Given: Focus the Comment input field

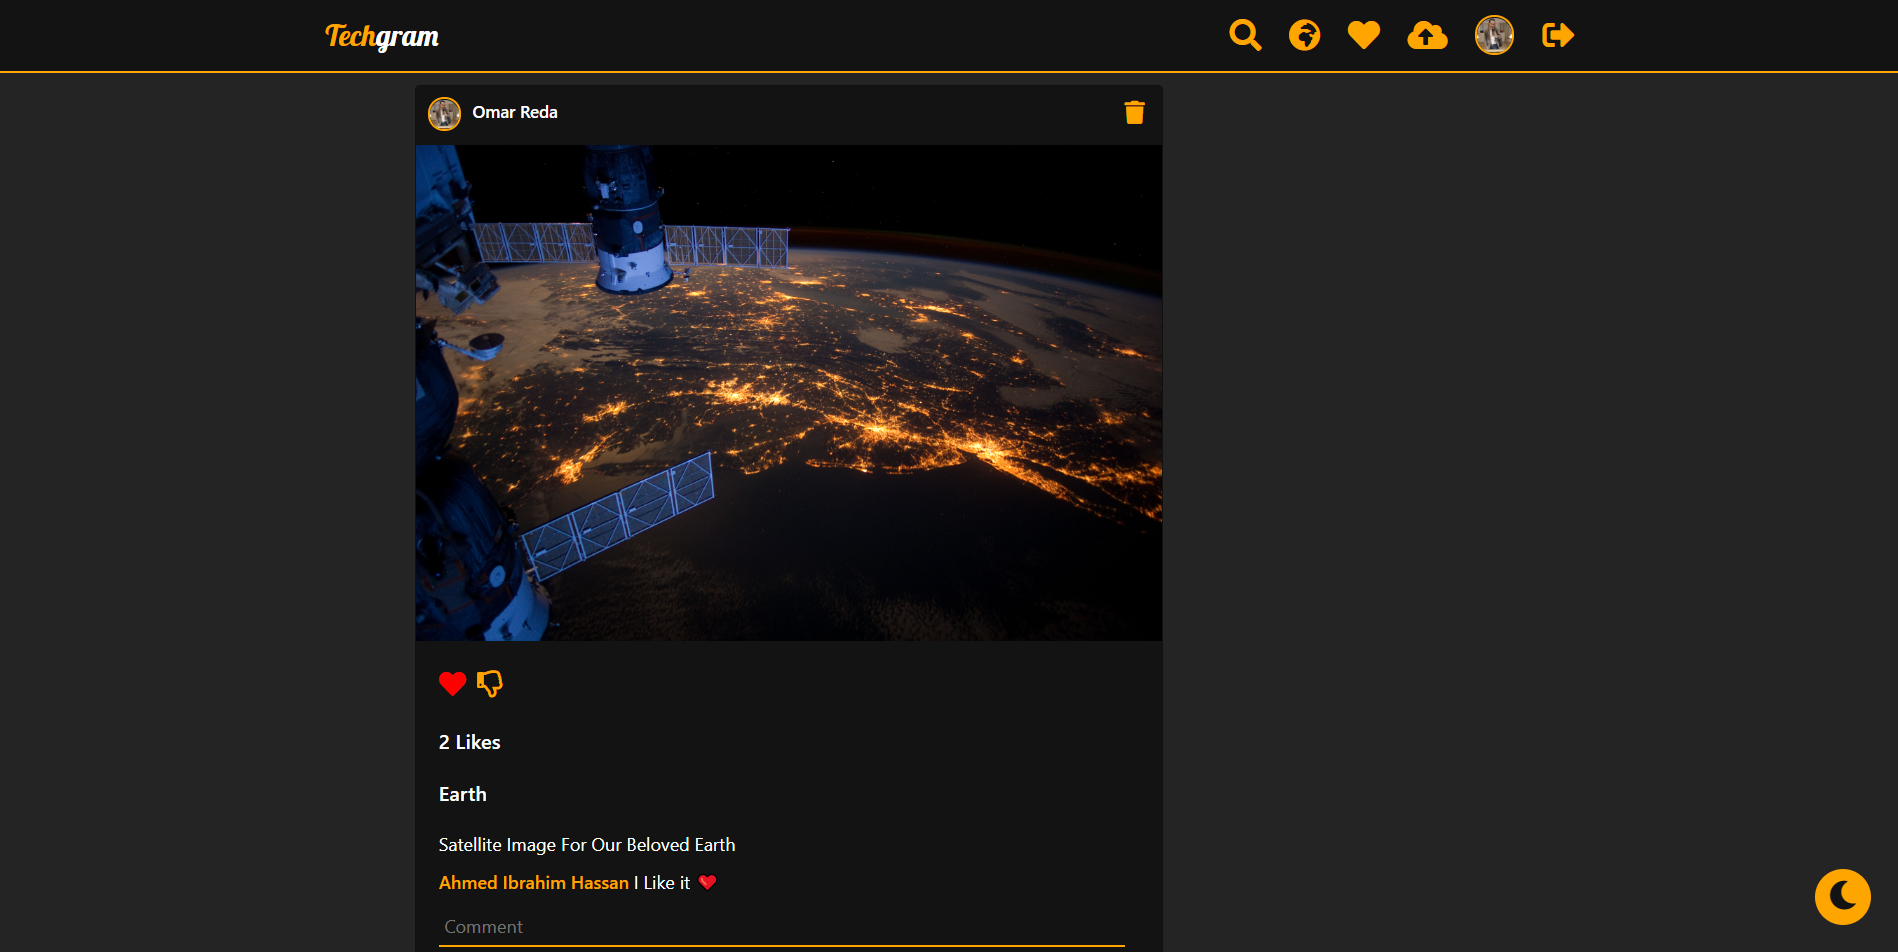Looking at the screenshot, I should pyautogui.click(x=782, y=927).
